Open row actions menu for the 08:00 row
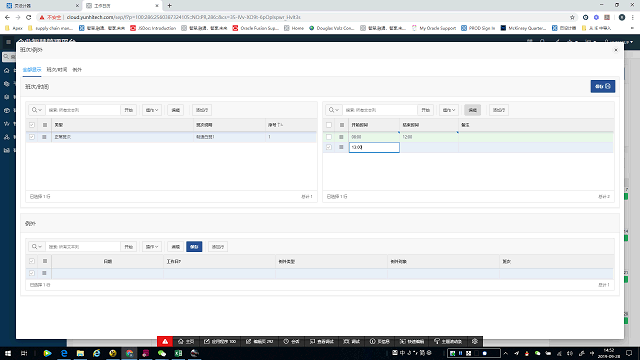640x360 pixels. (x=341, y=137)
